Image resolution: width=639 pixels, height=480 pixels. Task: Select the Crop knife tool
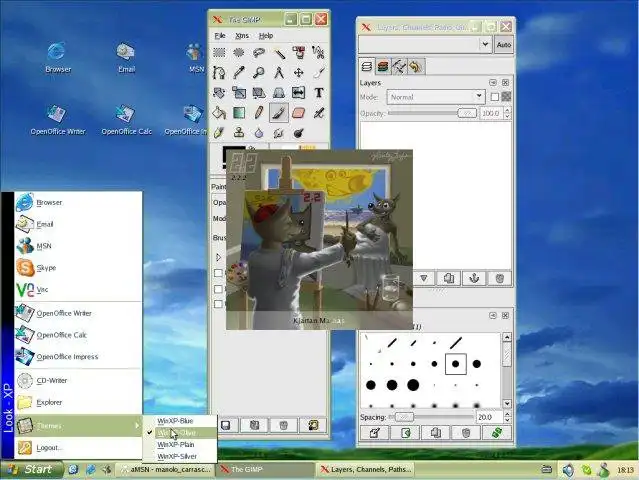coord(319,73)
